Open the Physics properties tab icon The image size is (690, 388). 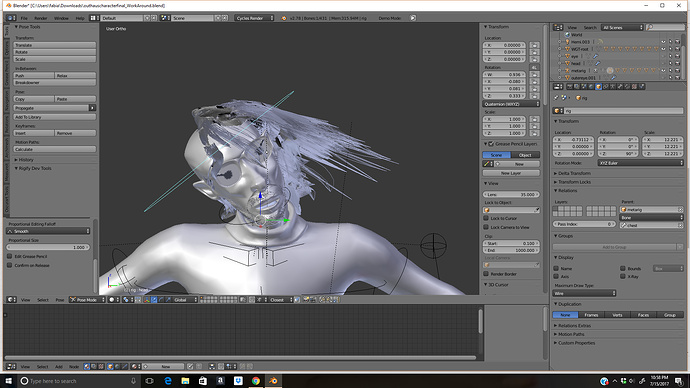click(x=642, y=87)
